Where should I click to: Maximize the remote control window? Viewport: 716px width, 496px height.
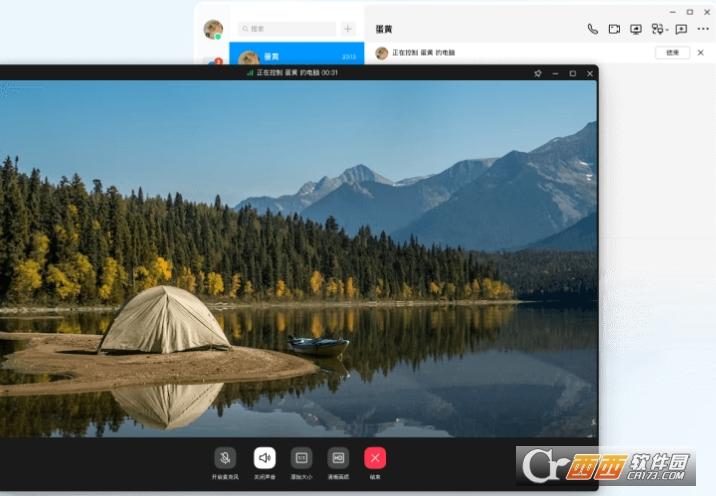(572, 73)
